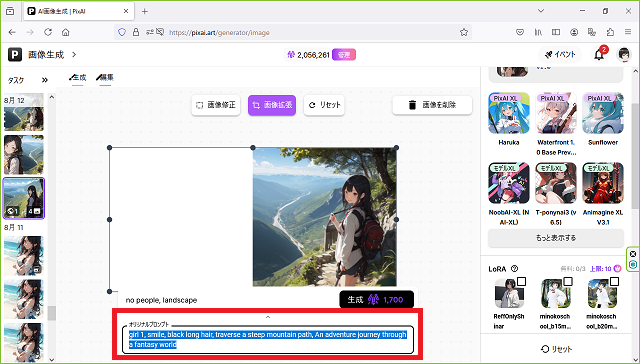Select the T-ponynai3 model
640x364 pixels.
point(556,183)
